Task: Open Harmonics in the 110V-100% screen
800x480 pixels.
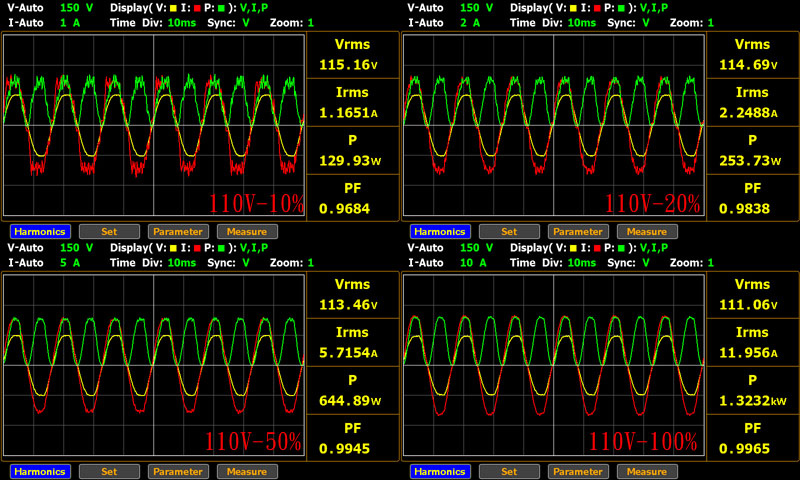Action: pos(440,471)
